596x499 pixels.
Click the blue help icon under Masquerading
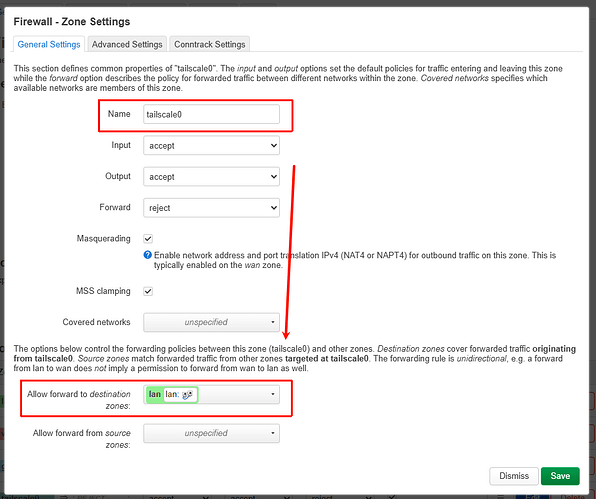[x=147, y=255]
